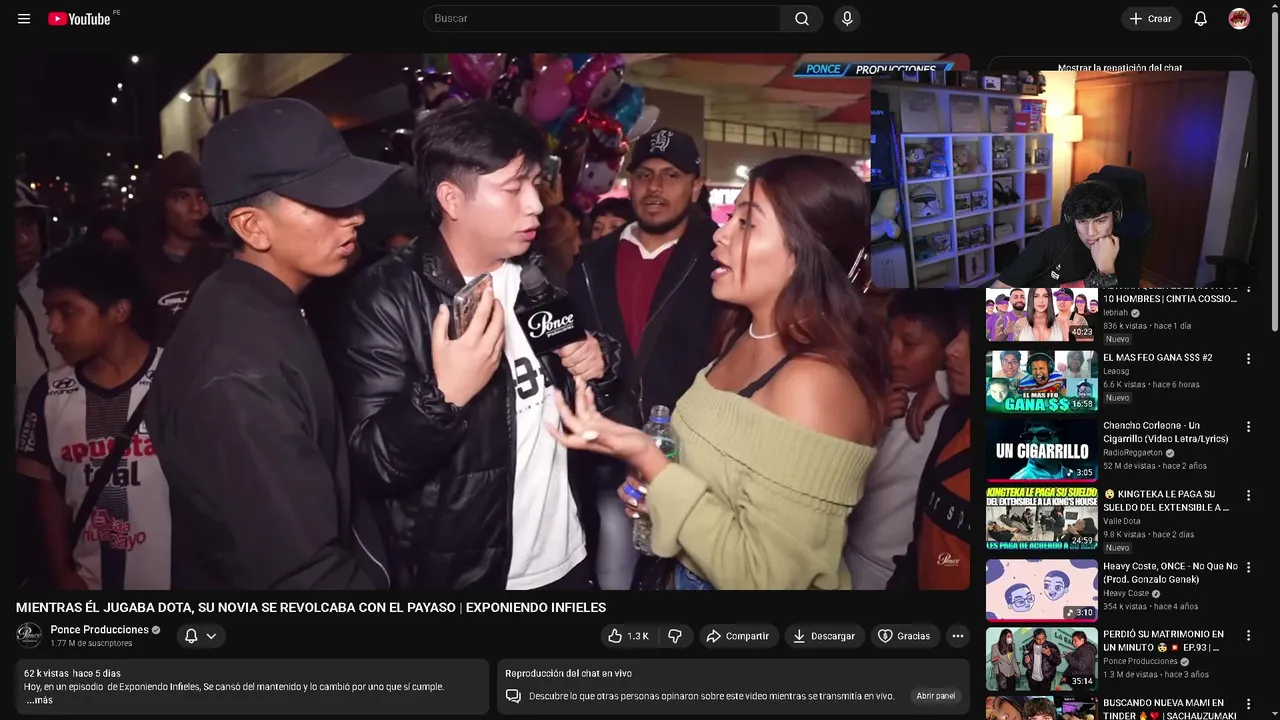Open title 'Chencho Corleone - Un Cigarrillo'
1280x720 pixels.
(x=1165, y=432)
